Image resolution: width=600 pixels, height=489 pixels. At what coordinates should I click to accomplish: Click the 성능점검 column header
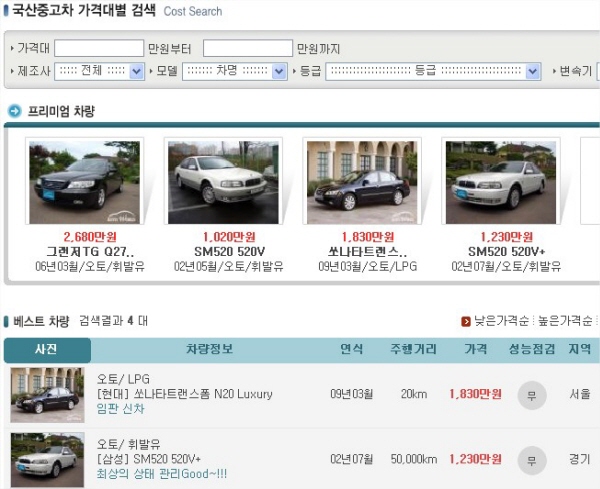click(532, 349)
